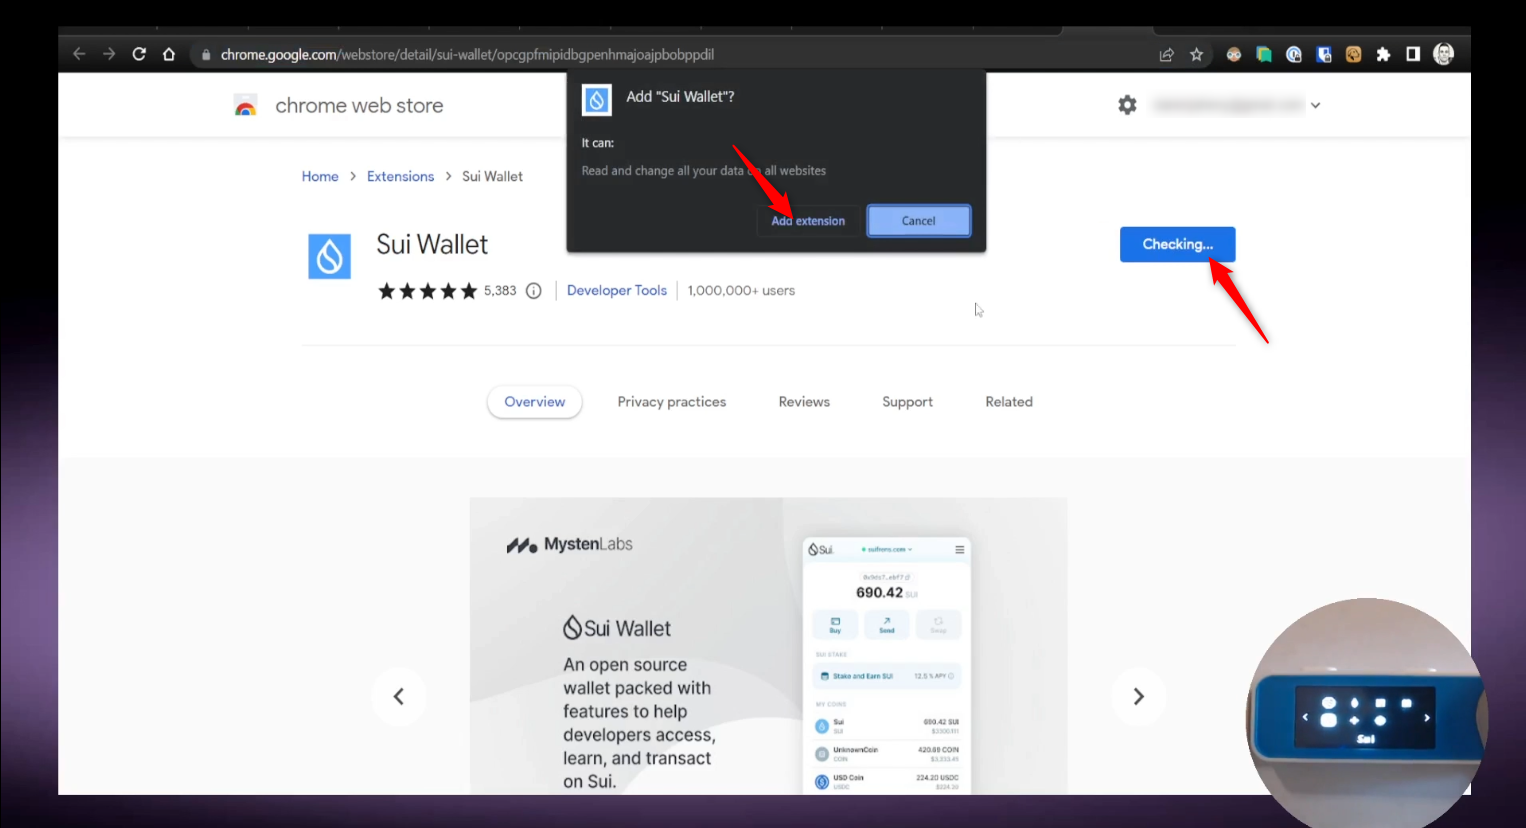Select the chrome.google.com address bar URL
Screen dimensions: 1526x828
[467, 55]
